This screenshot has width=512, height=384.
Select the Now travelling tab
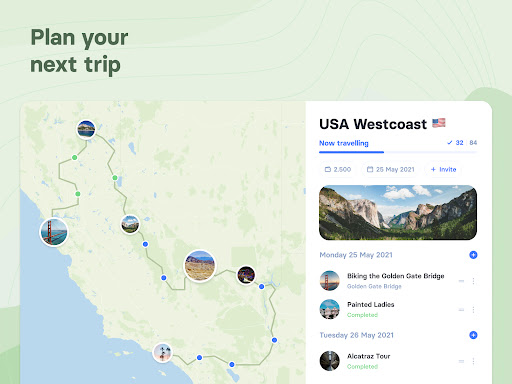click(x=344, y=143)
